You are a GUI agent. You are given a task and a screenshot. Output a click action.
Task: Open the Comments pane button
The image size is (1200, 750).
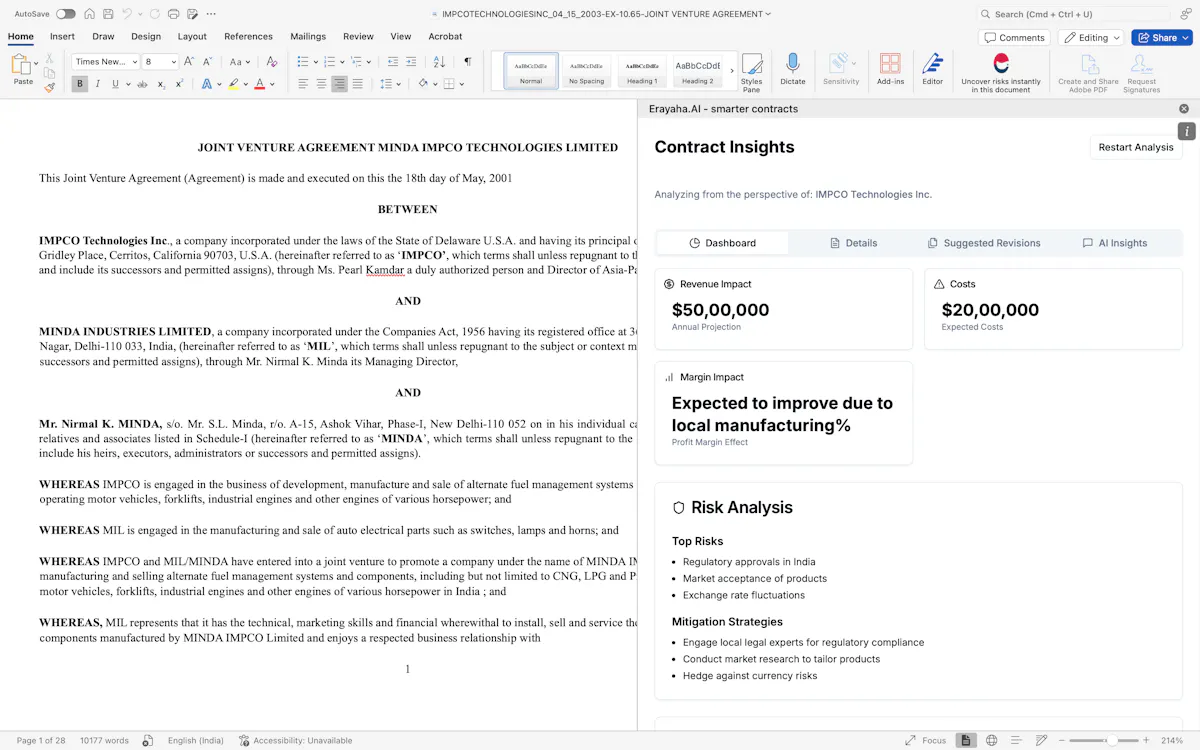[x=1014, y=38]
